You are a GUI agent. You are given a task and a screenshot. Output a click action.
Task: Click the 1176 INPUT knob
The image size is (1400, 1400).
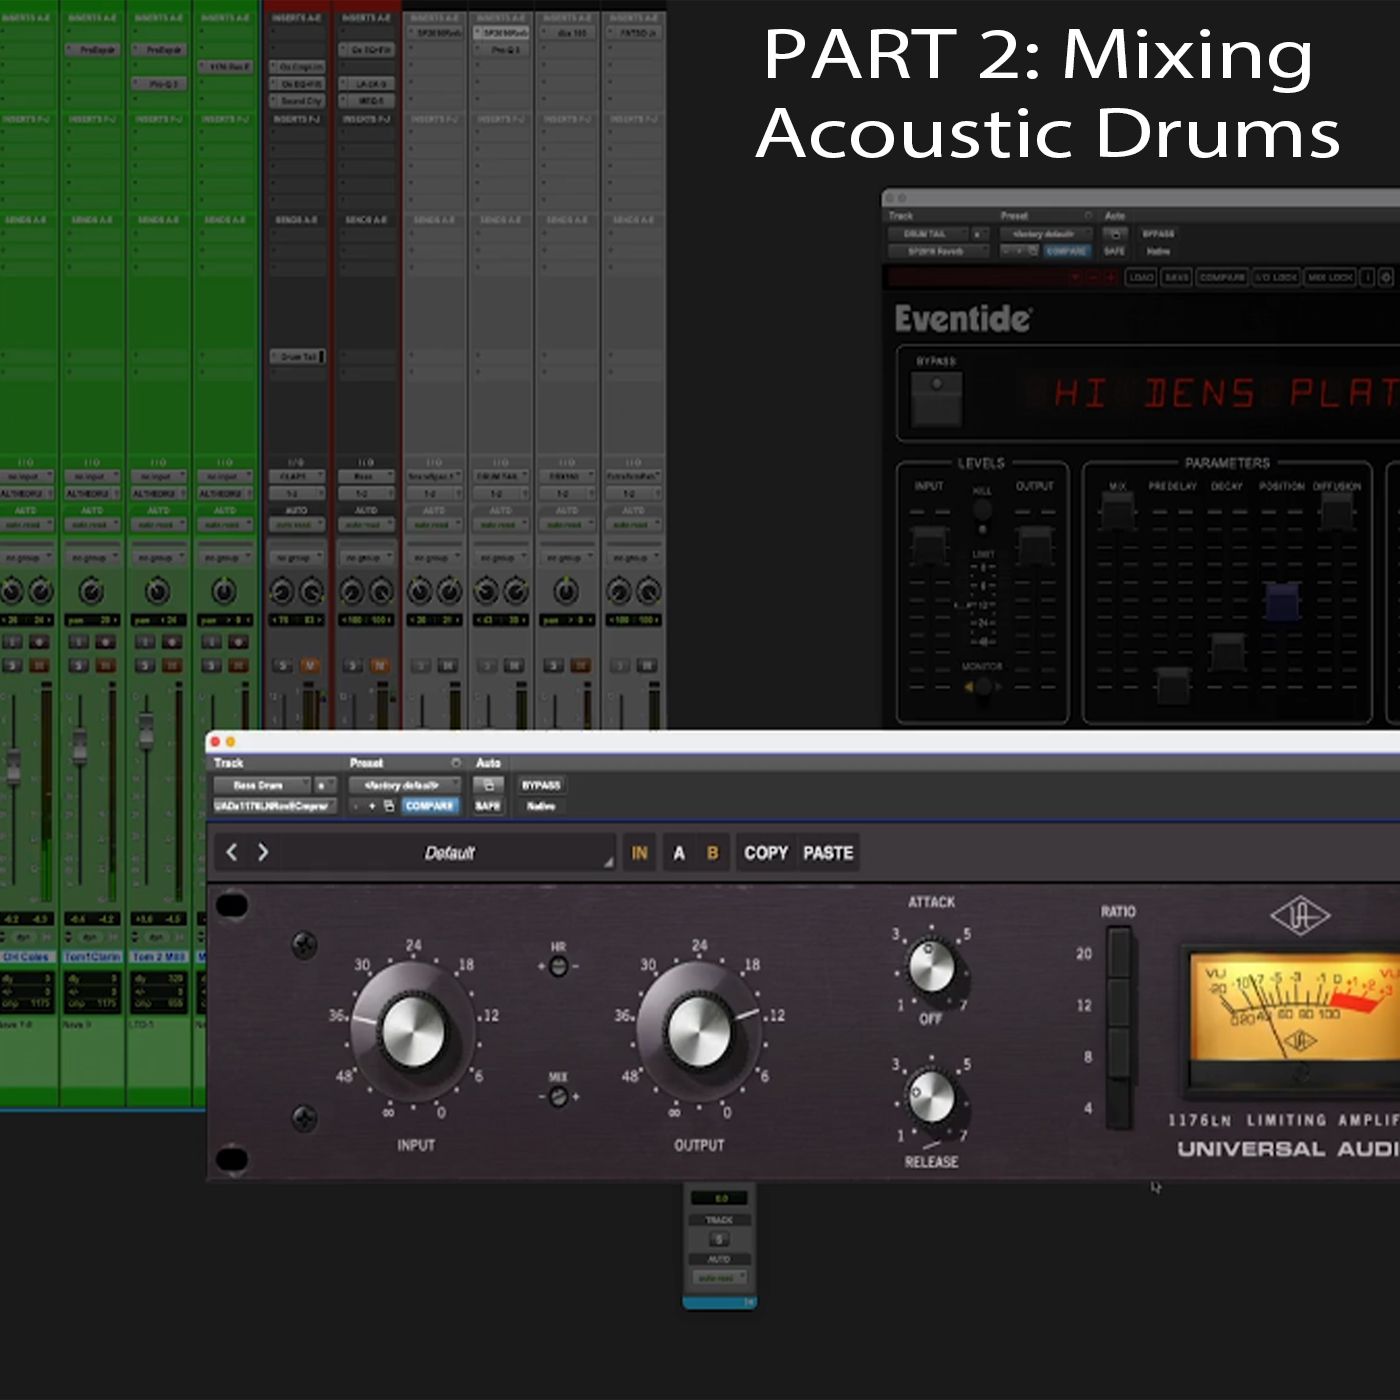pos(413,1032)
